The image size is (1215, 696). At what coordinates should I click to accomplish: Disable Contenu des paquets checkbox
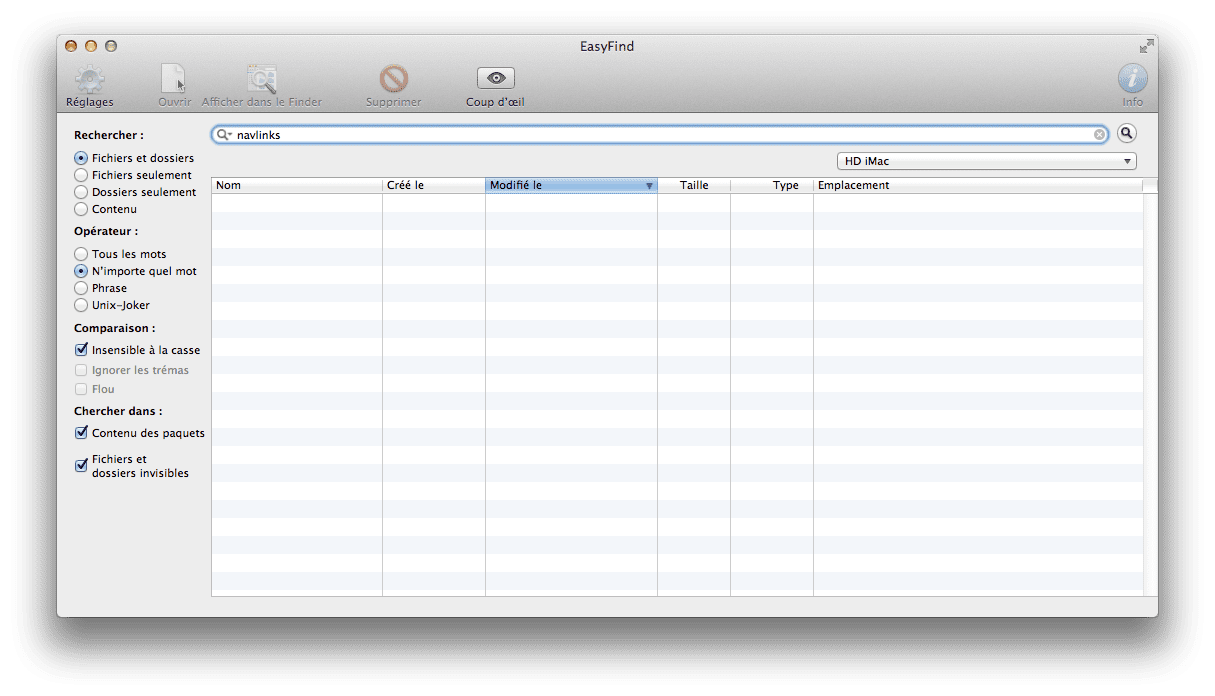point(81,433)
